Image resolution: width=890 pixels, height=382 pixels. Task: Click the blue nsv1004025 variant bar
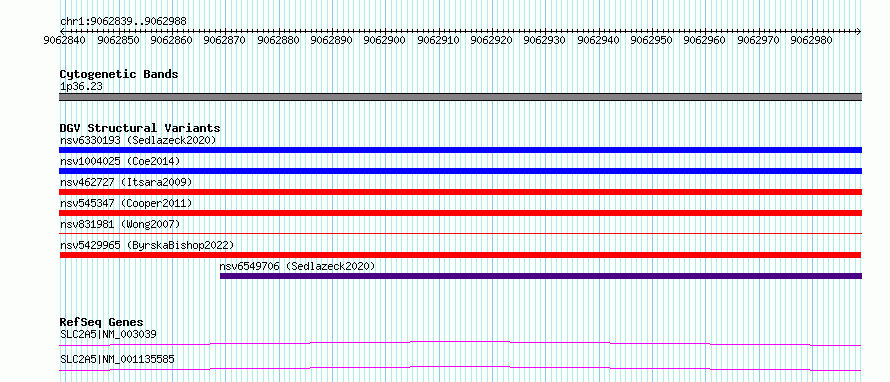coord(460,171)
